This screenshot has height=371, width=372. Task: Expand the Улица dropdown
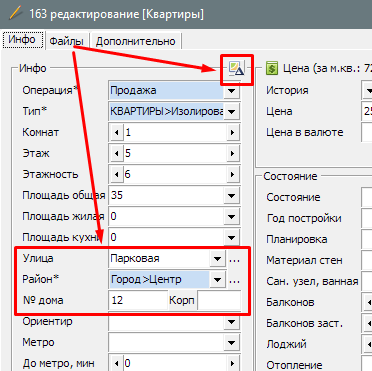[217, 259]
